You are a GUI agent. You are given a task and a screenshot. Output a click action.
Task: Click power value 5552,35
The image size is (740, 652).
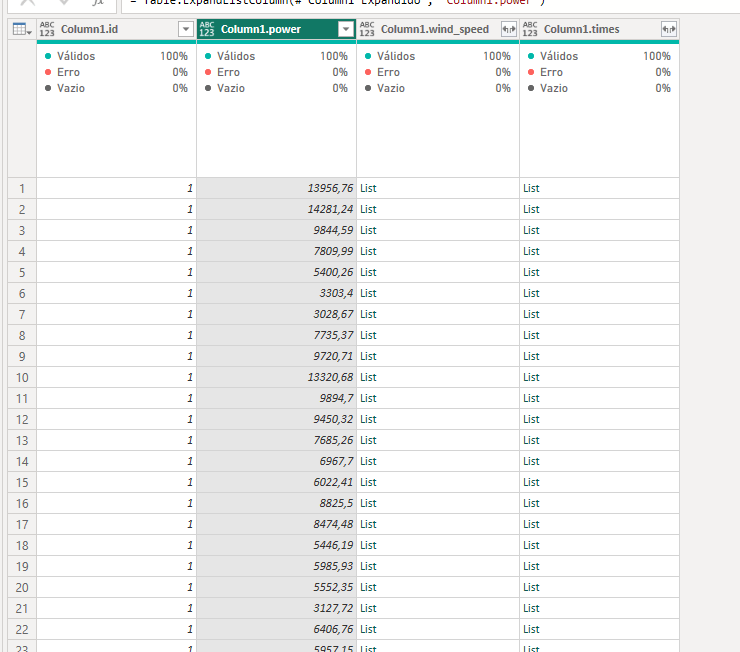(333, 587)
